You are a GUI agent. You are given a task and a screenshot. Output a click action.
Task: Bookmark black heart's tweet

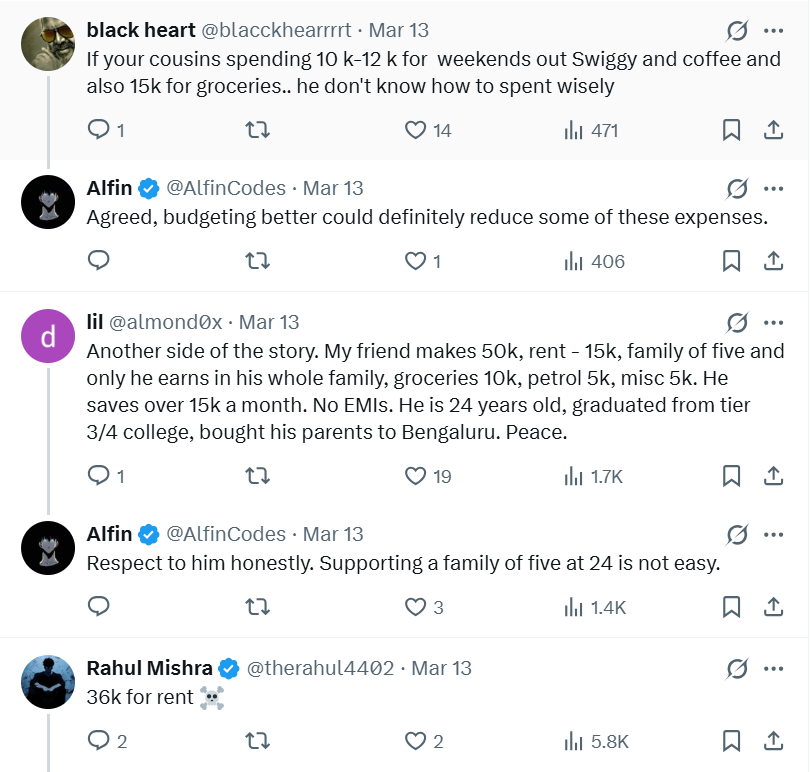[731, 130]
